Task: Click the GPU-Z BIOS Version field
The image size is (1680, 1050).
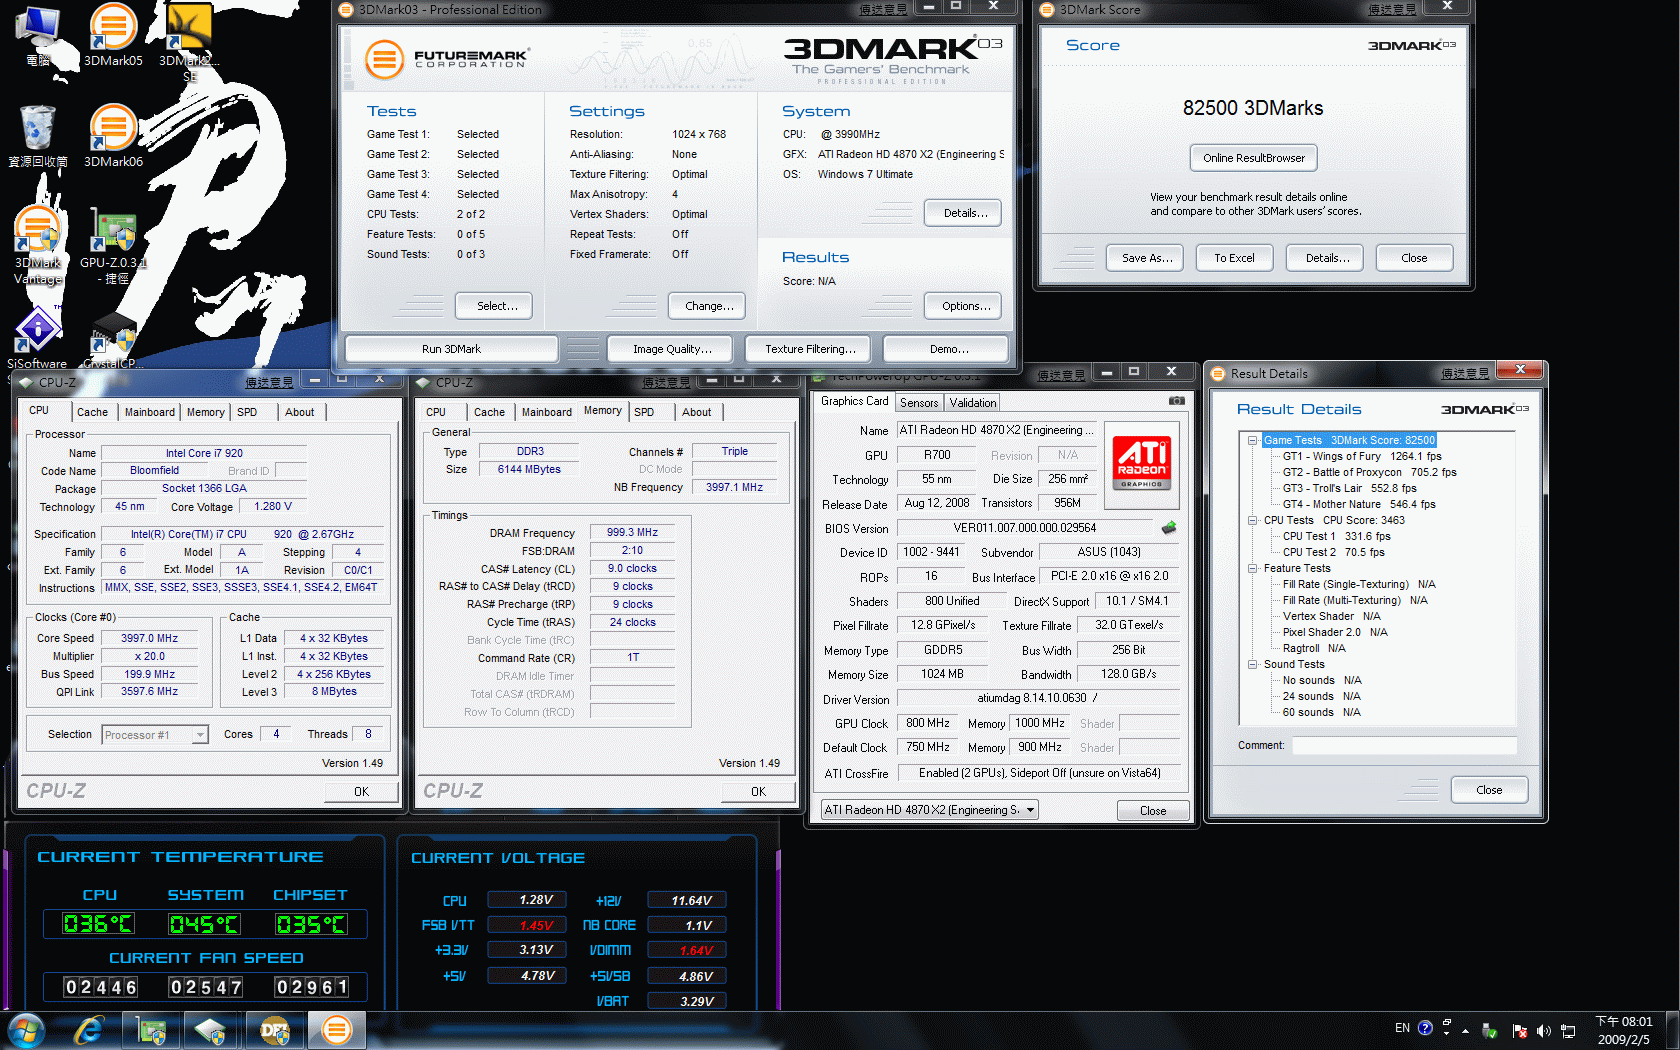Action: click(1025, 528)
